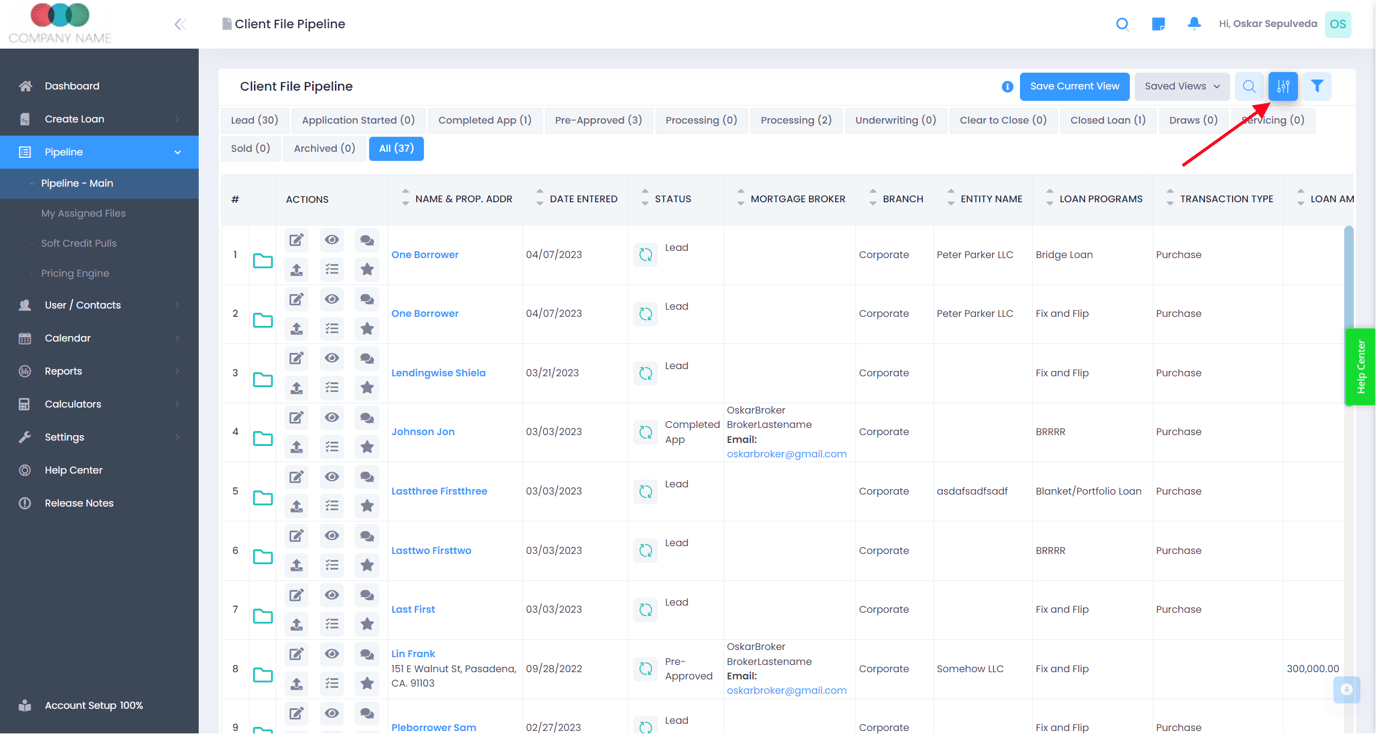Click the Save Current View button
This screenshot has height=734, width=1376.
pyautogui.click(x=1074, y=87)
